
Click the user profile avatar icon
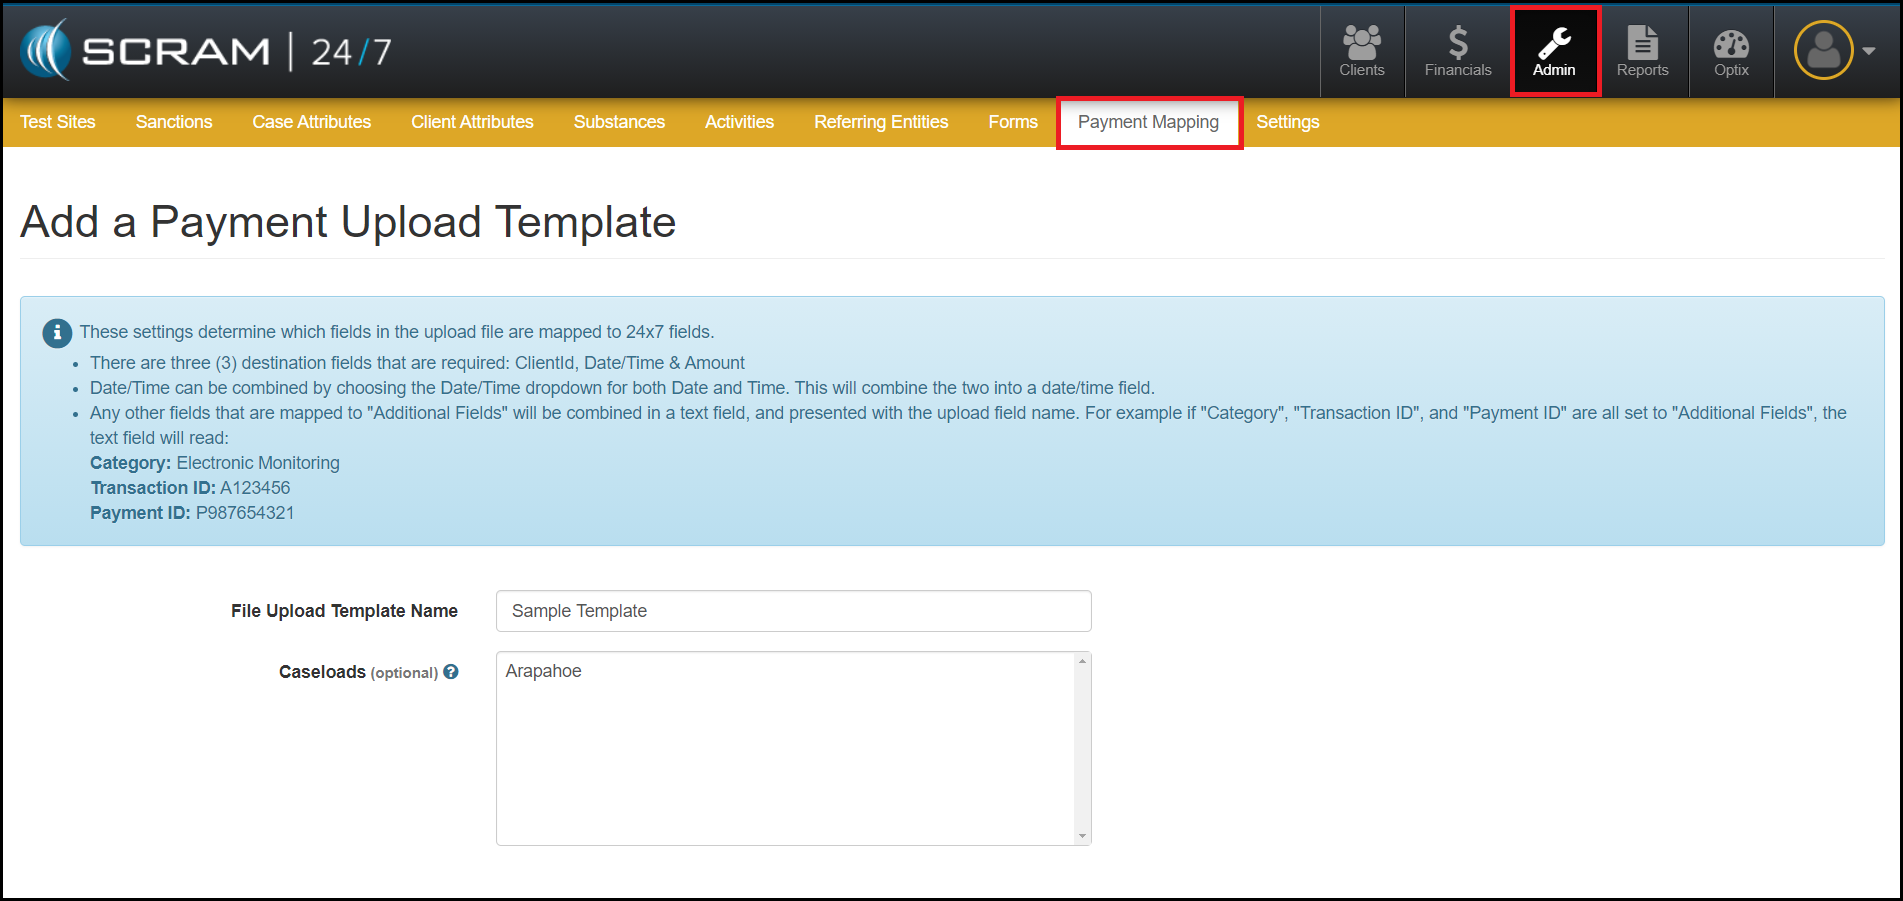pyautogui.click(x=1823, y=50)
